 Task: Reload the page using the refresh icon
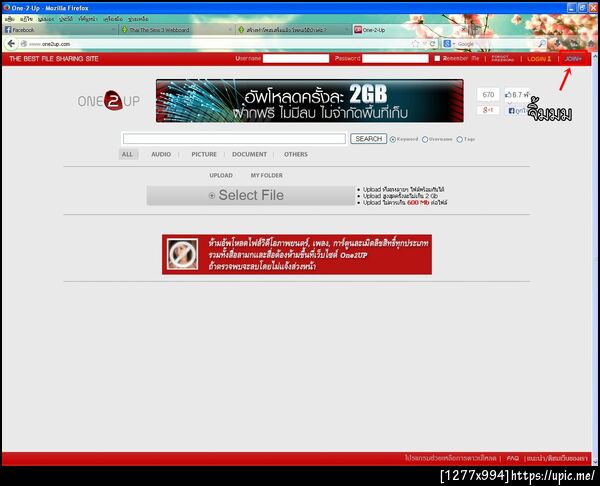[x=432, y=44]
